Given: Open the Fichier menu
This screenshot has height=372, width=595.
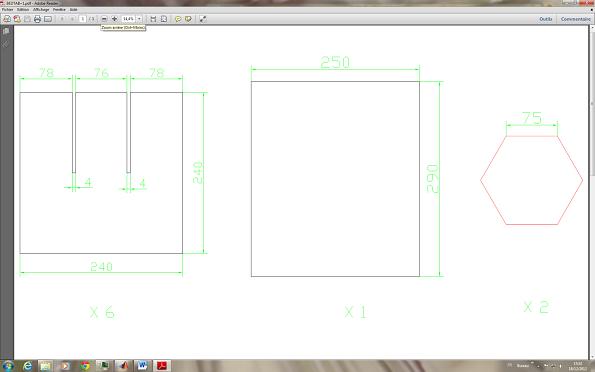Looking at the screenshot, I should [8, 9].
